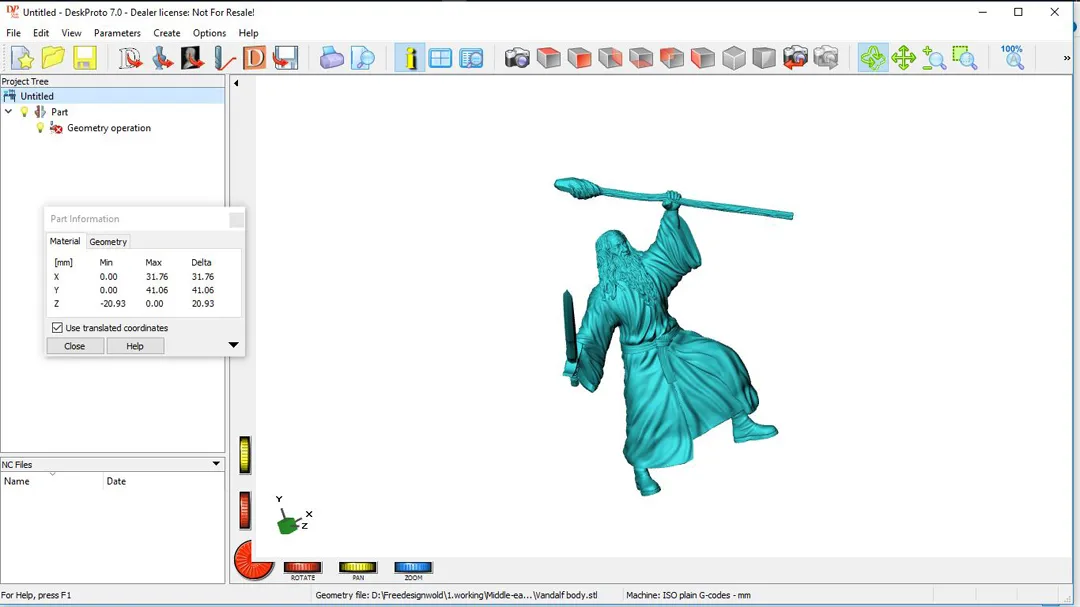Toggle Geometry operation light bulb visibility

40,127
